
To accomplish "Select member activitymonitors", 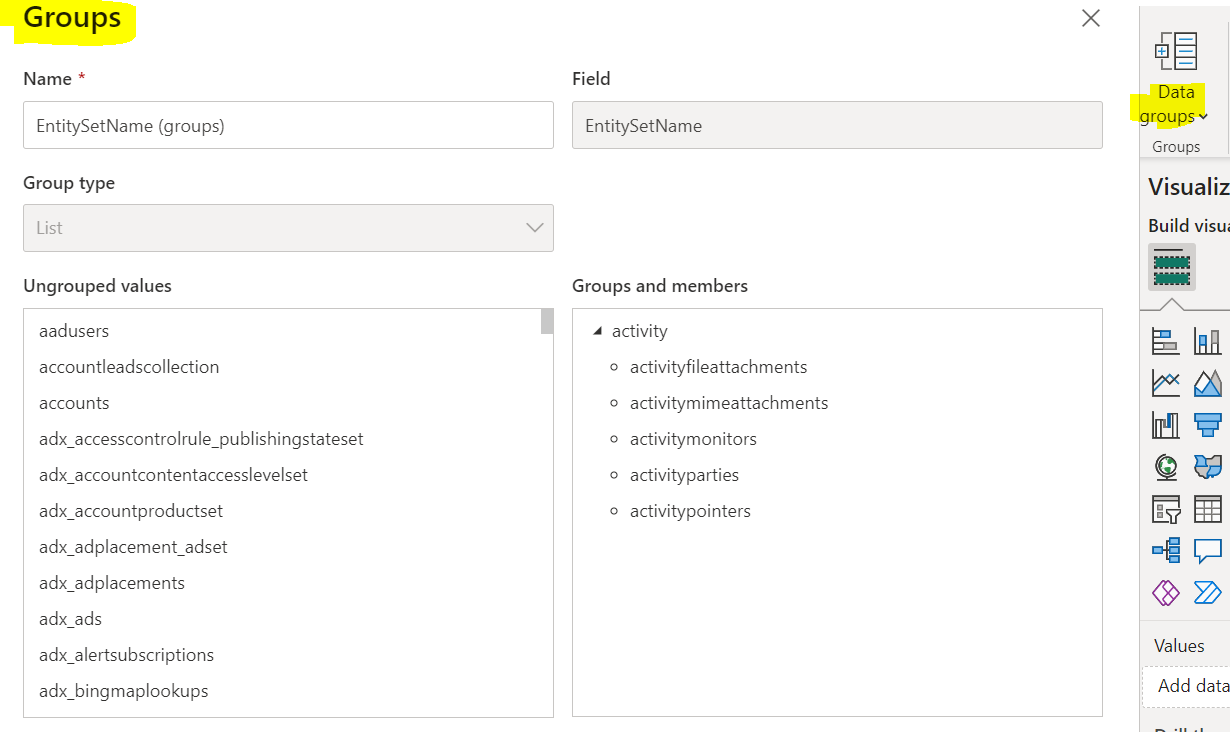I will 693,439.
